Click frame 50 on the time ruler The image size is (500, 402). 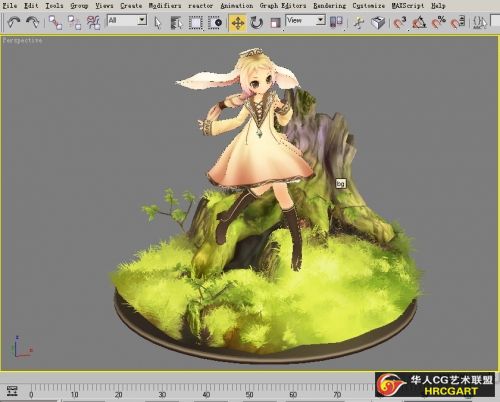(x=249, y=395)
